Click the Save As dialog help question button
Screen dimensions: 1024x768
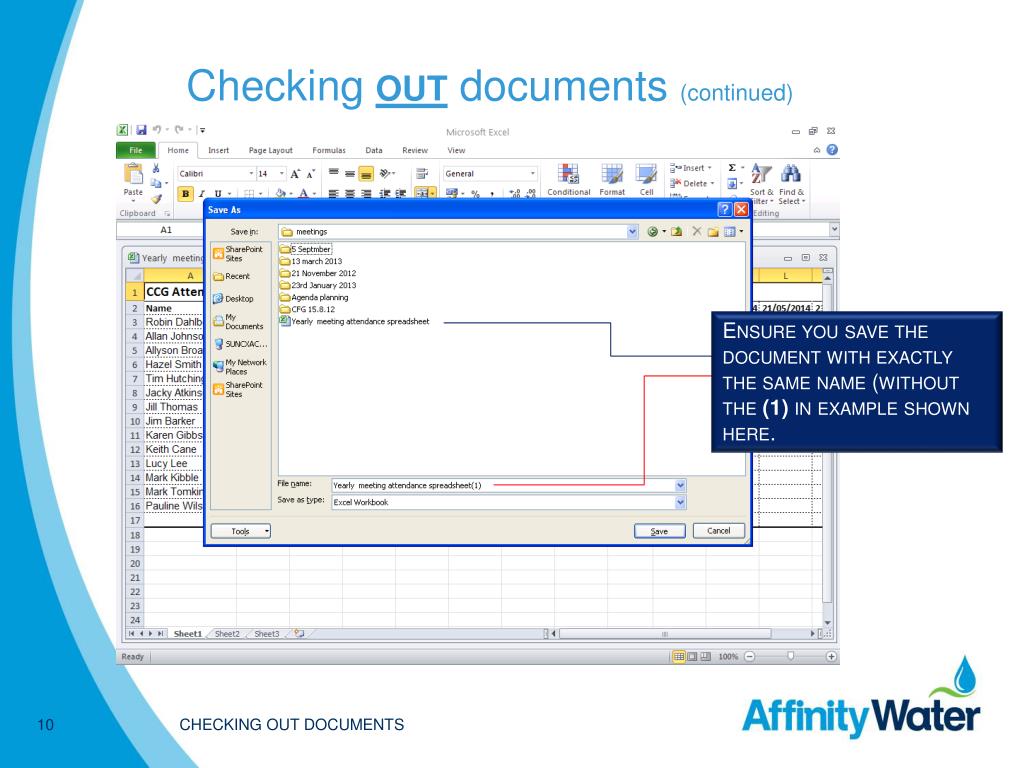click(724, 210)
